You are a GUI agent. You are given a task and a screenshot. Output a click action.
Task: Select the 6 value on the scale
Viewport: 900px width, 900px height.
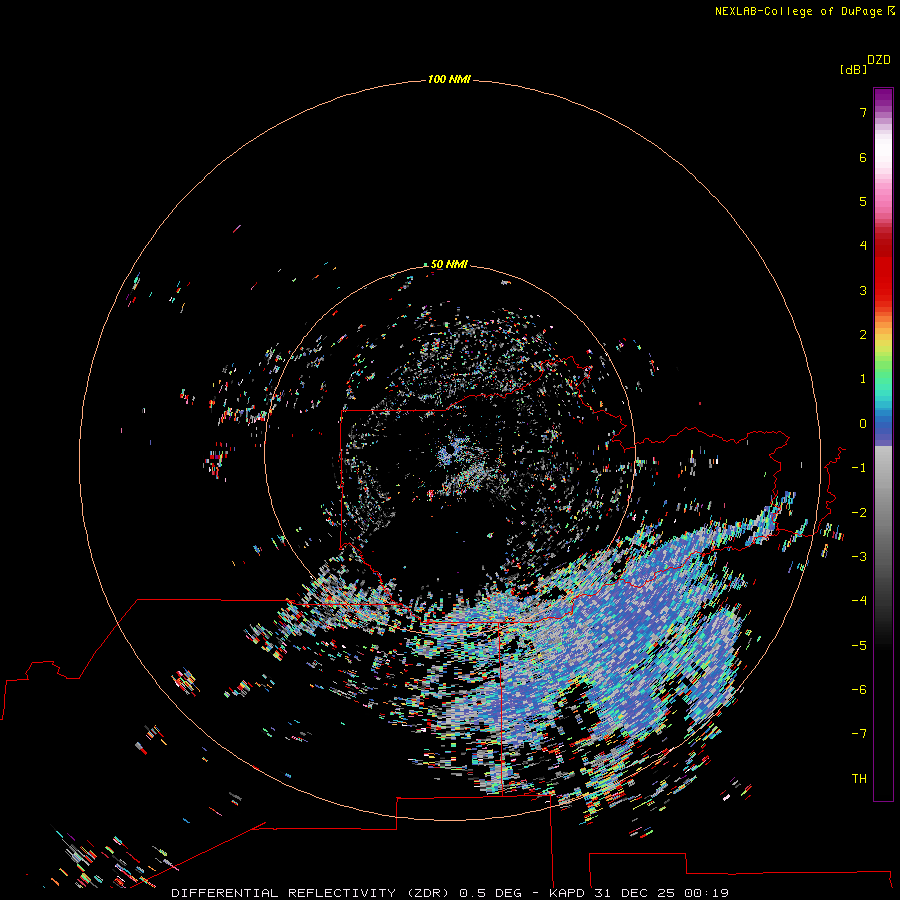863,157
